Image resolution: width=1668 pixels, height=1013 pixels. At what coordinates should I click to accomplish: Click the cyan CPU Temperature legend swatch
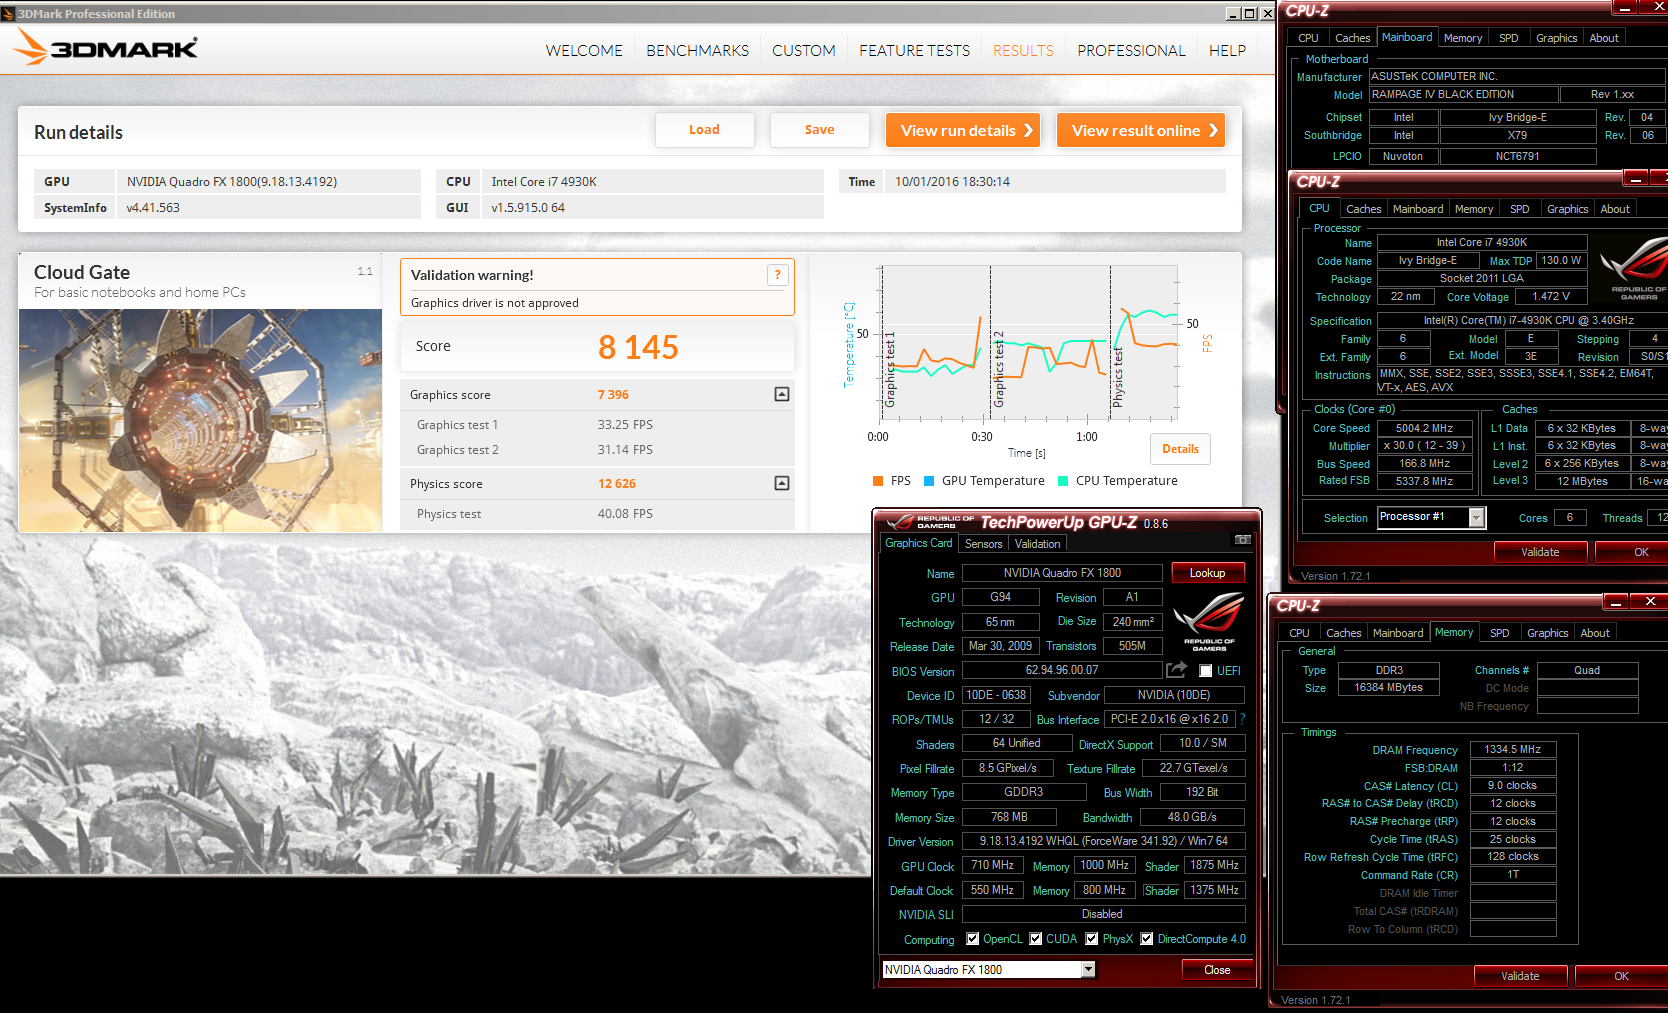[x=1063, y=481]
